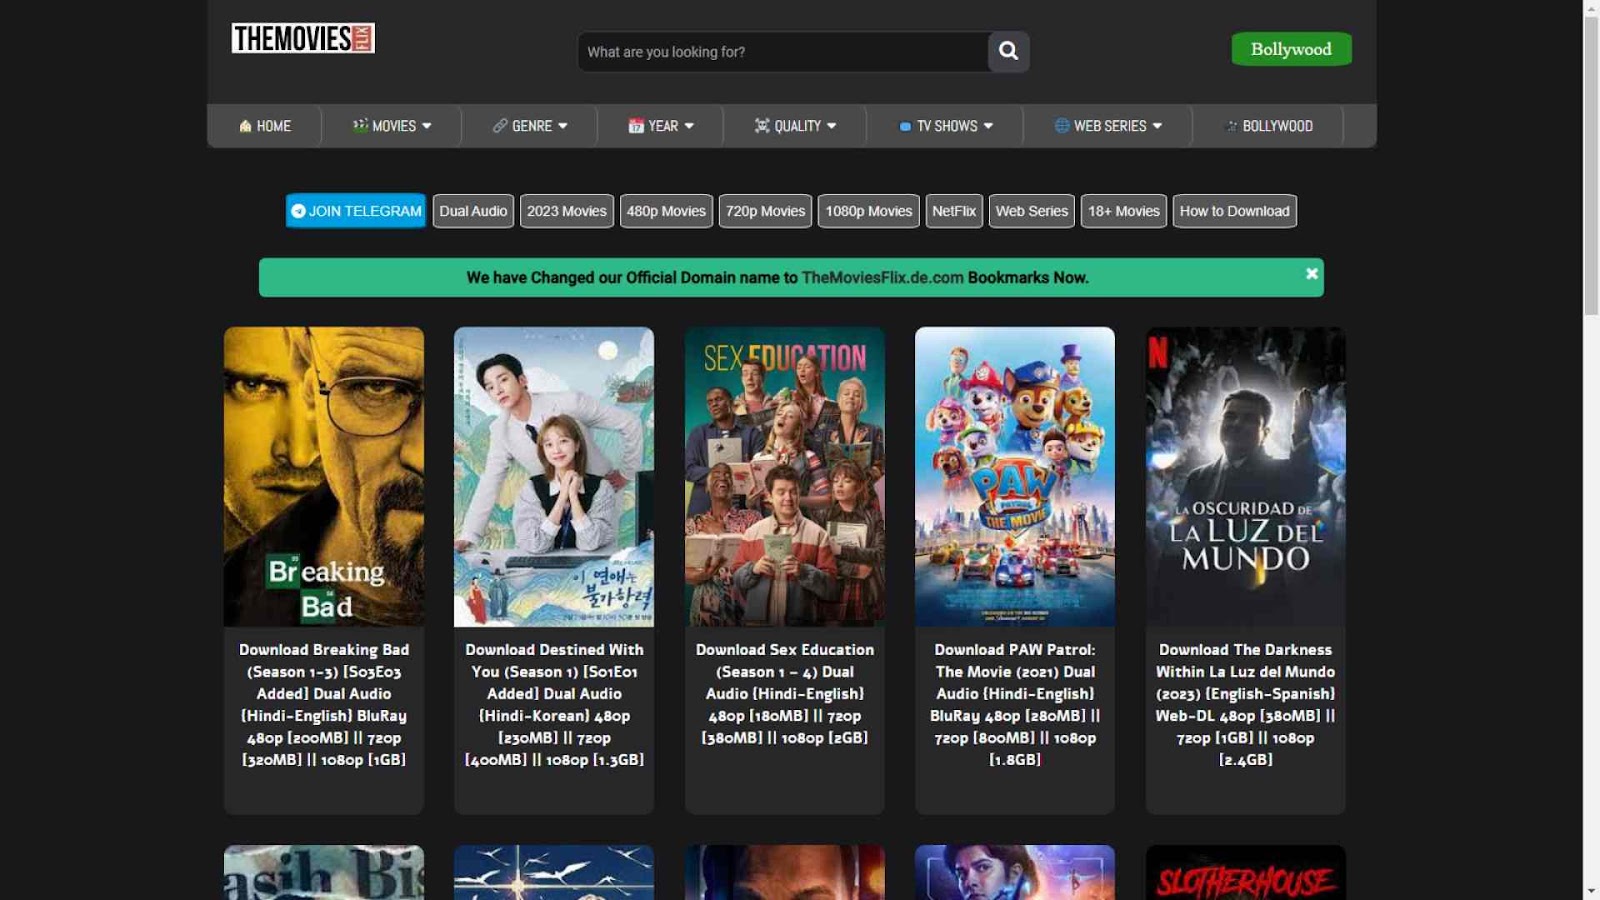This screenshot has height=900, width=1600.
Task: Select the 720p Movies tag
Action: [x=765, y=211]
